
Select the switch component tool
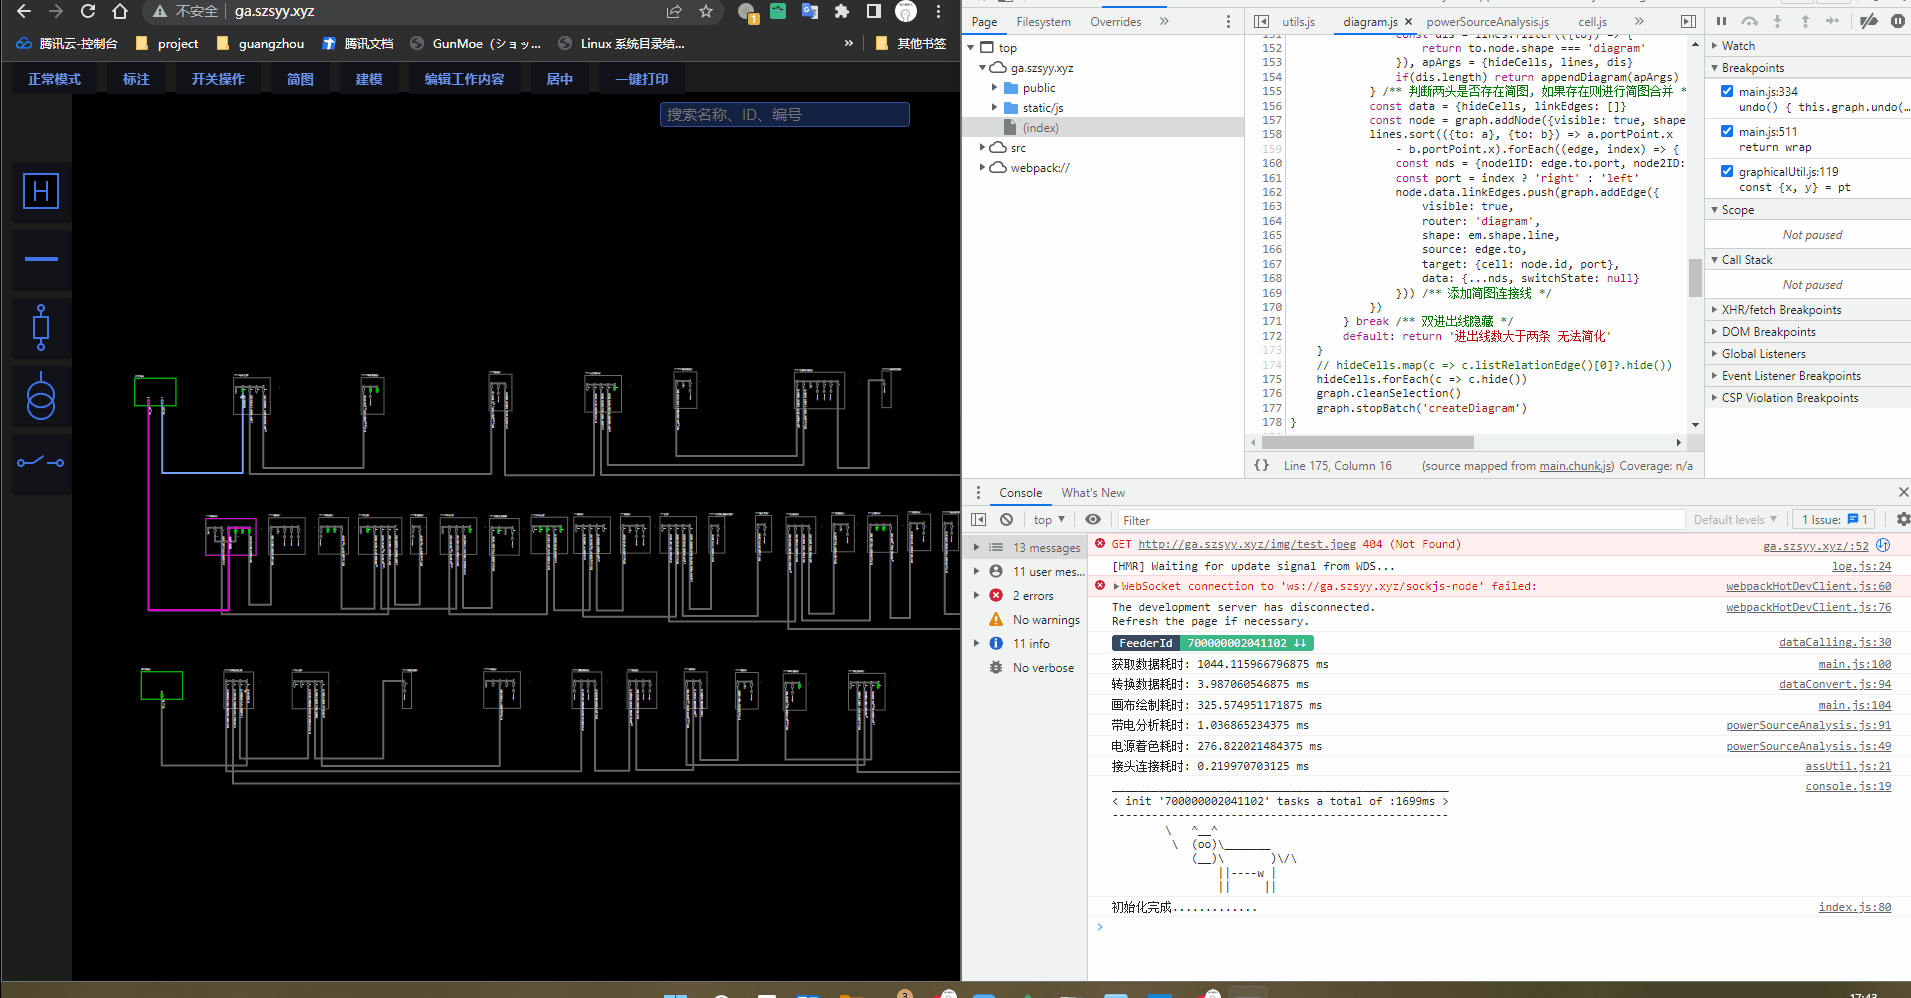pyautogui.click(x=41, y=462)
